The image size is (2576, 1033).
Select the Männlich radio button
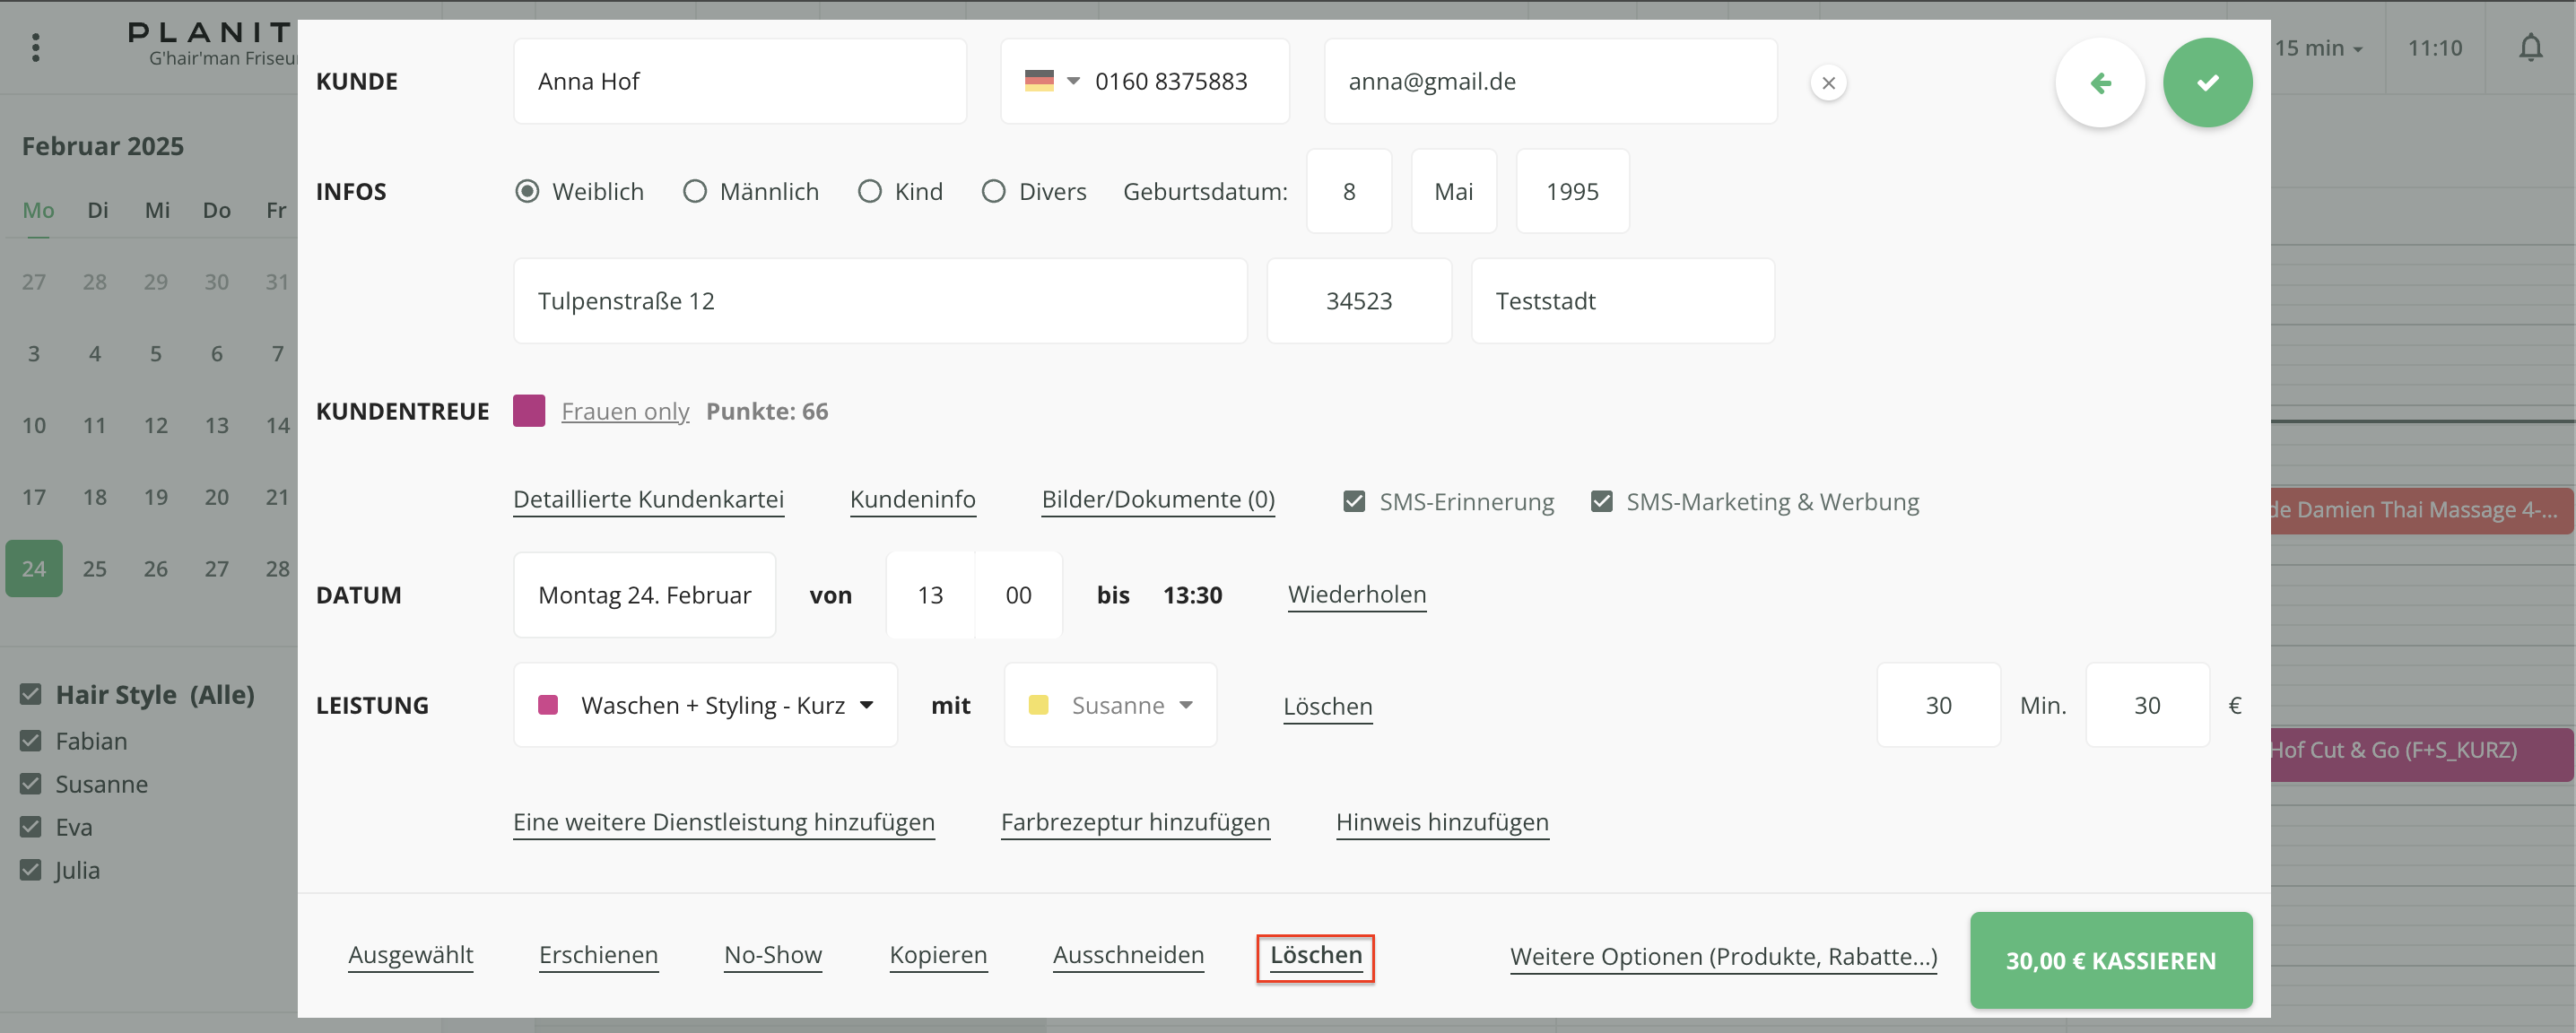click(694, 191)
